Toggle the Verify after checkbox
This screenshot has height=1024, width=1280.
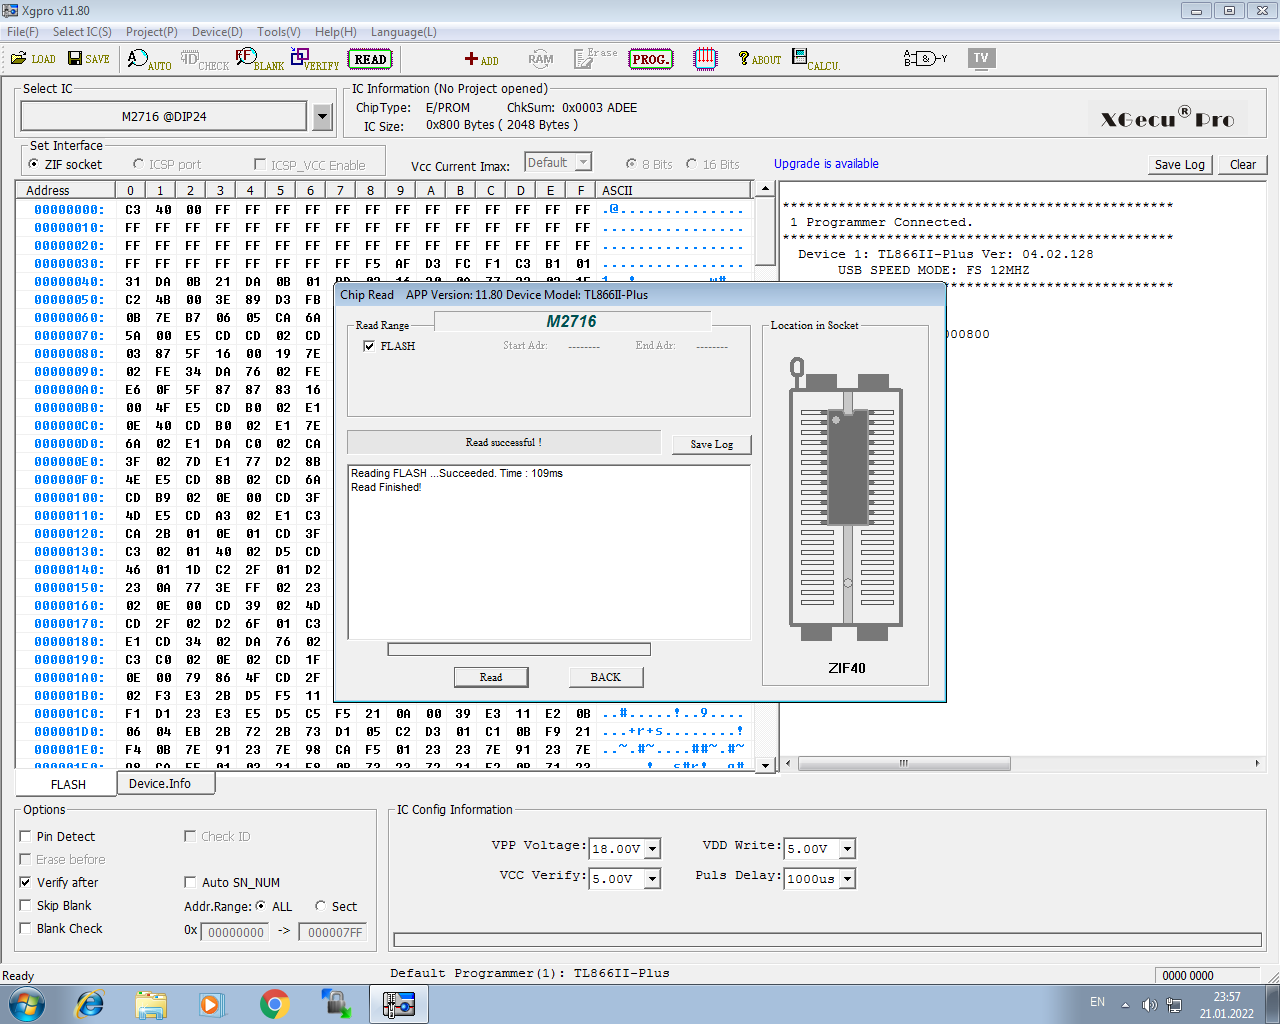25,882
